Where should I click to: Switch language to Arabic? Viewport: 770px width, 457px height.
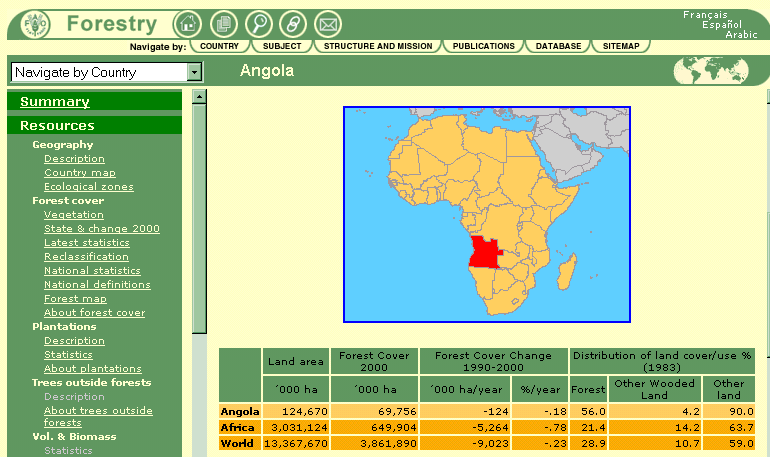tap(713, 34)
